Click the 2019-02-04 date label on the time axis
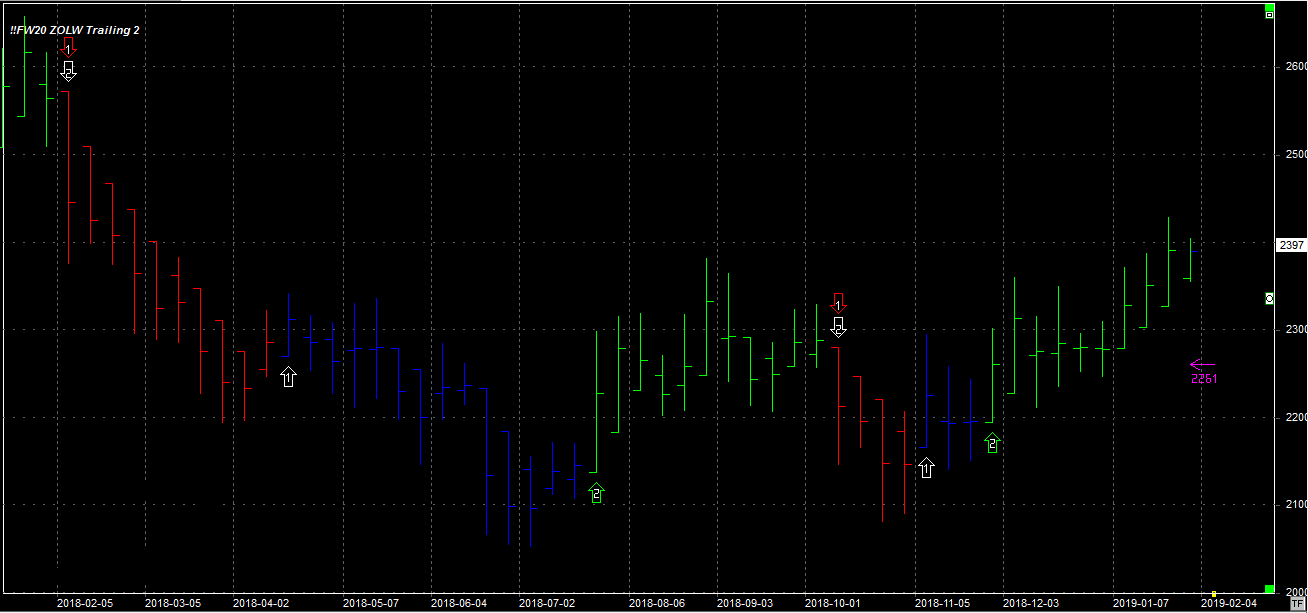The height and width of the screenshot is (613, 1308). click(x=1229, y=603)
